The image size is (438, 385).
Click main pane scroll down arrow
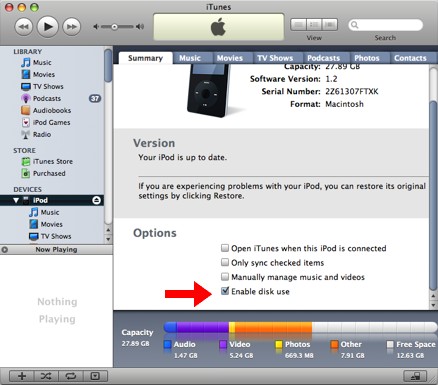coord(433,305)
